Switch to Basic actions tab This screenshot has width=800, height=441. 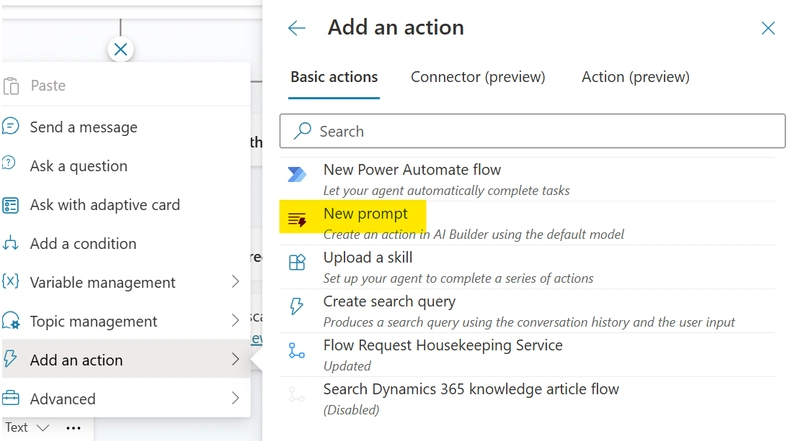(x=334, y=78)
